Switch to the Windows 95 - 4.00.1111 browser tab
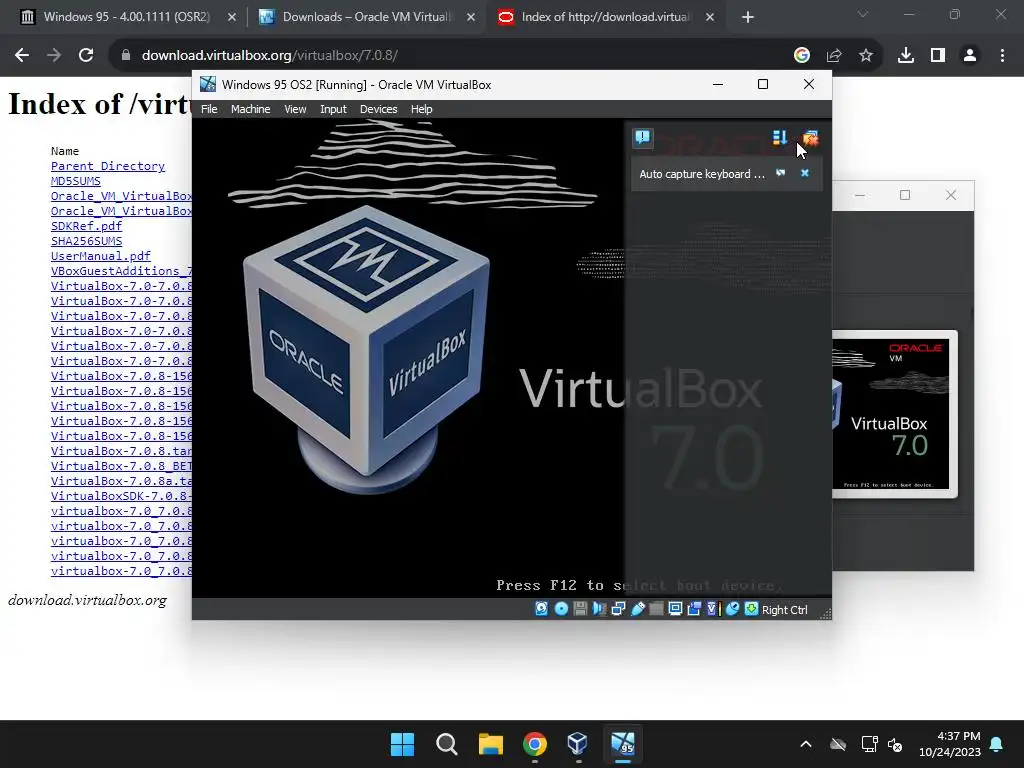Screen dimensions: 1024x768 [126, 17]
